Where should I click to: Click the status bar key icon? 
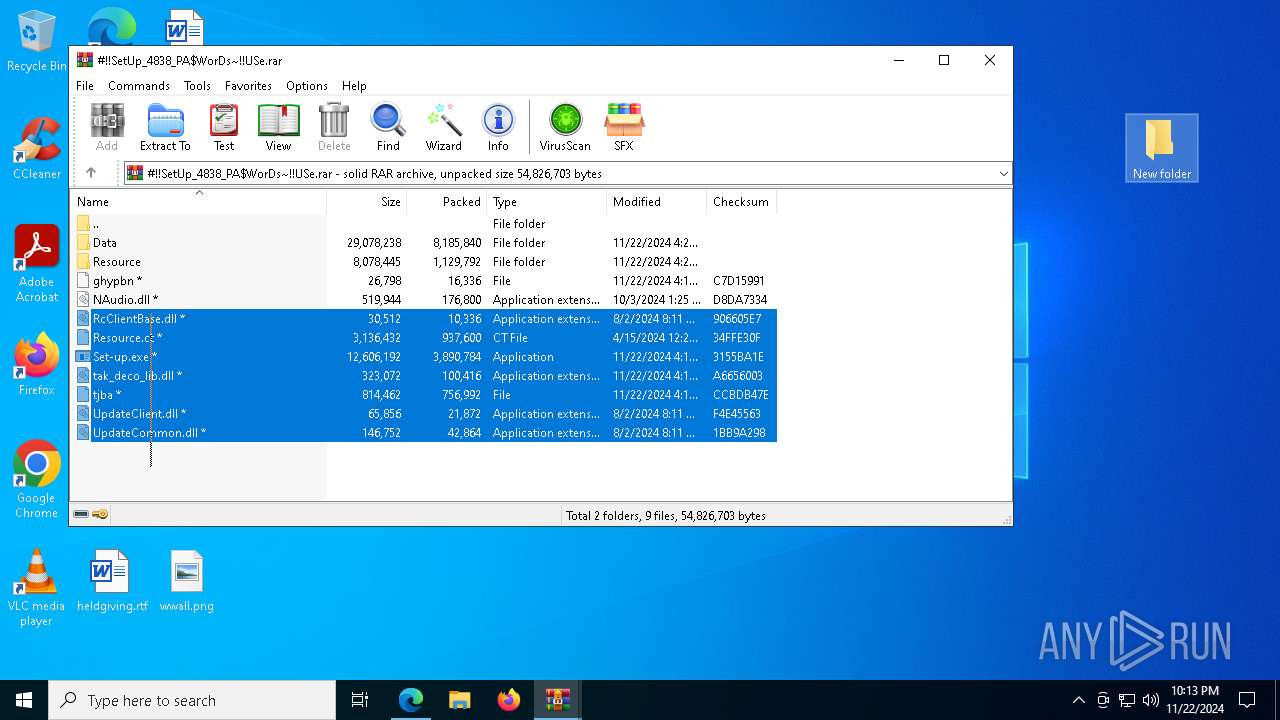[100, 515]
